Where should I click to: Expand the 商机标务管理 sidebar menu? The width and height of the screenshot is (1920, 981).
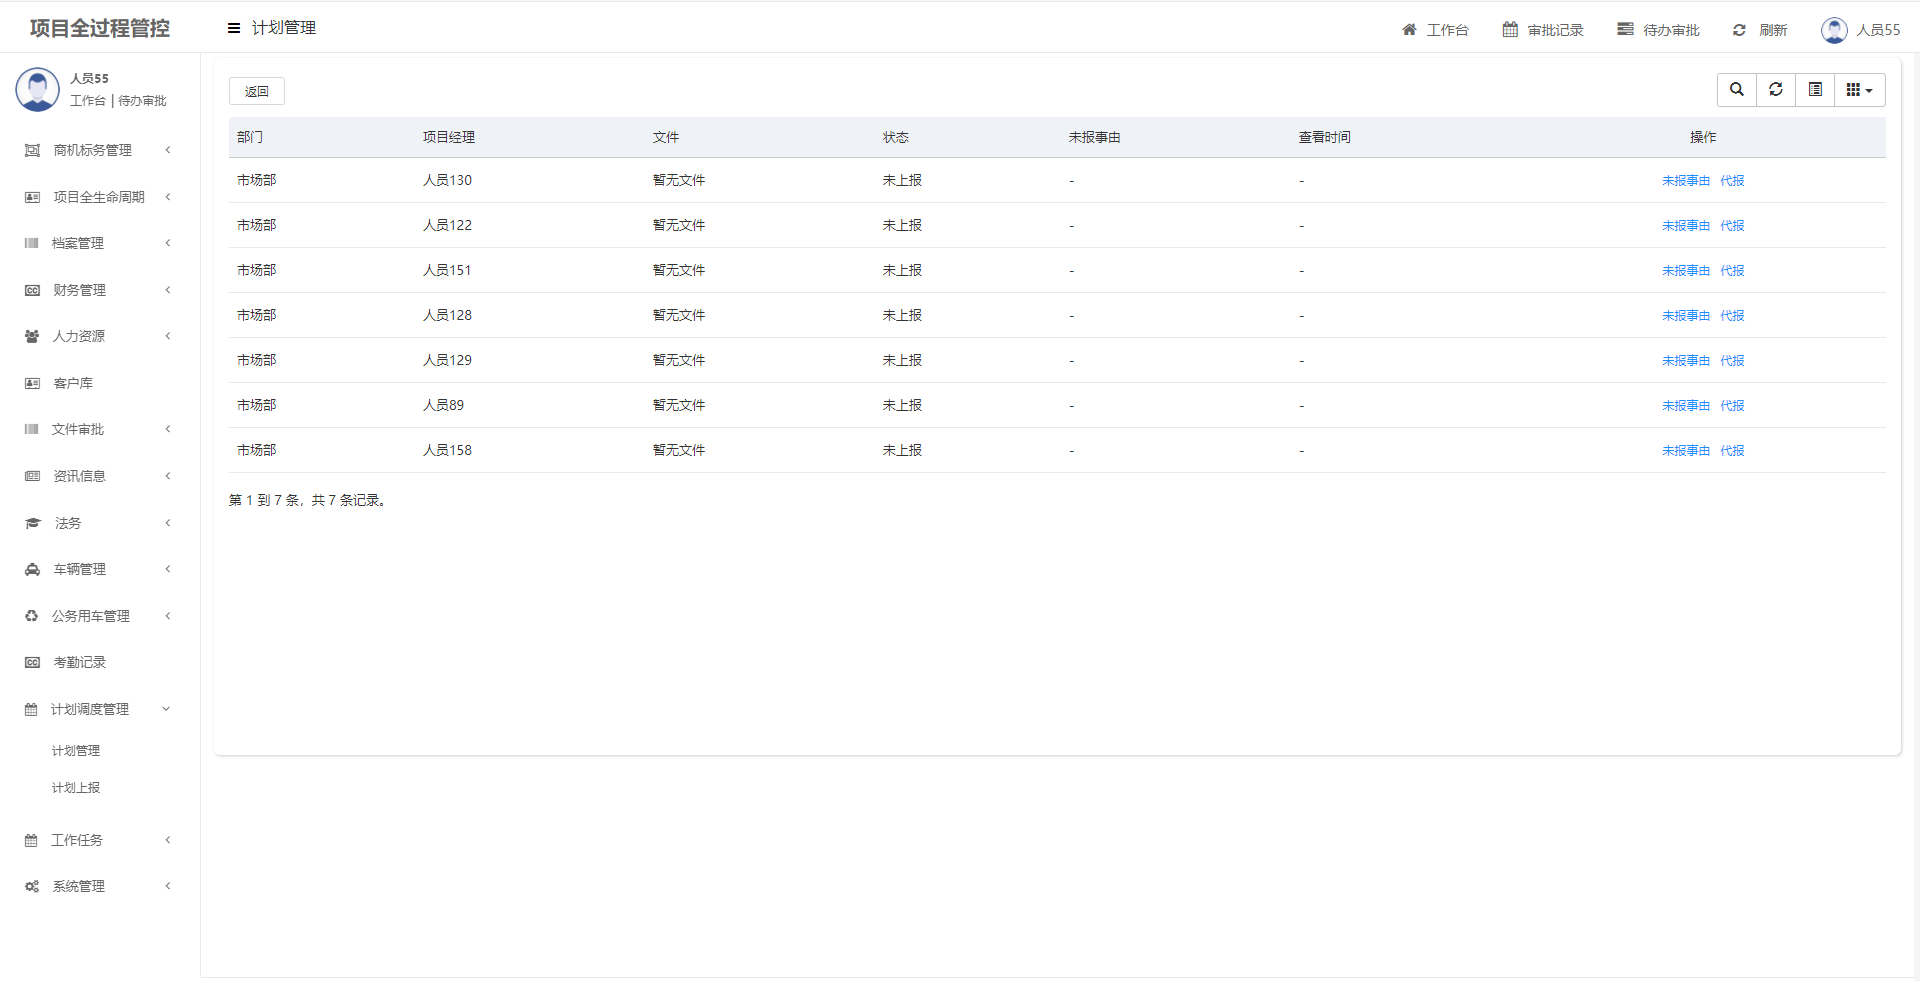92,150
